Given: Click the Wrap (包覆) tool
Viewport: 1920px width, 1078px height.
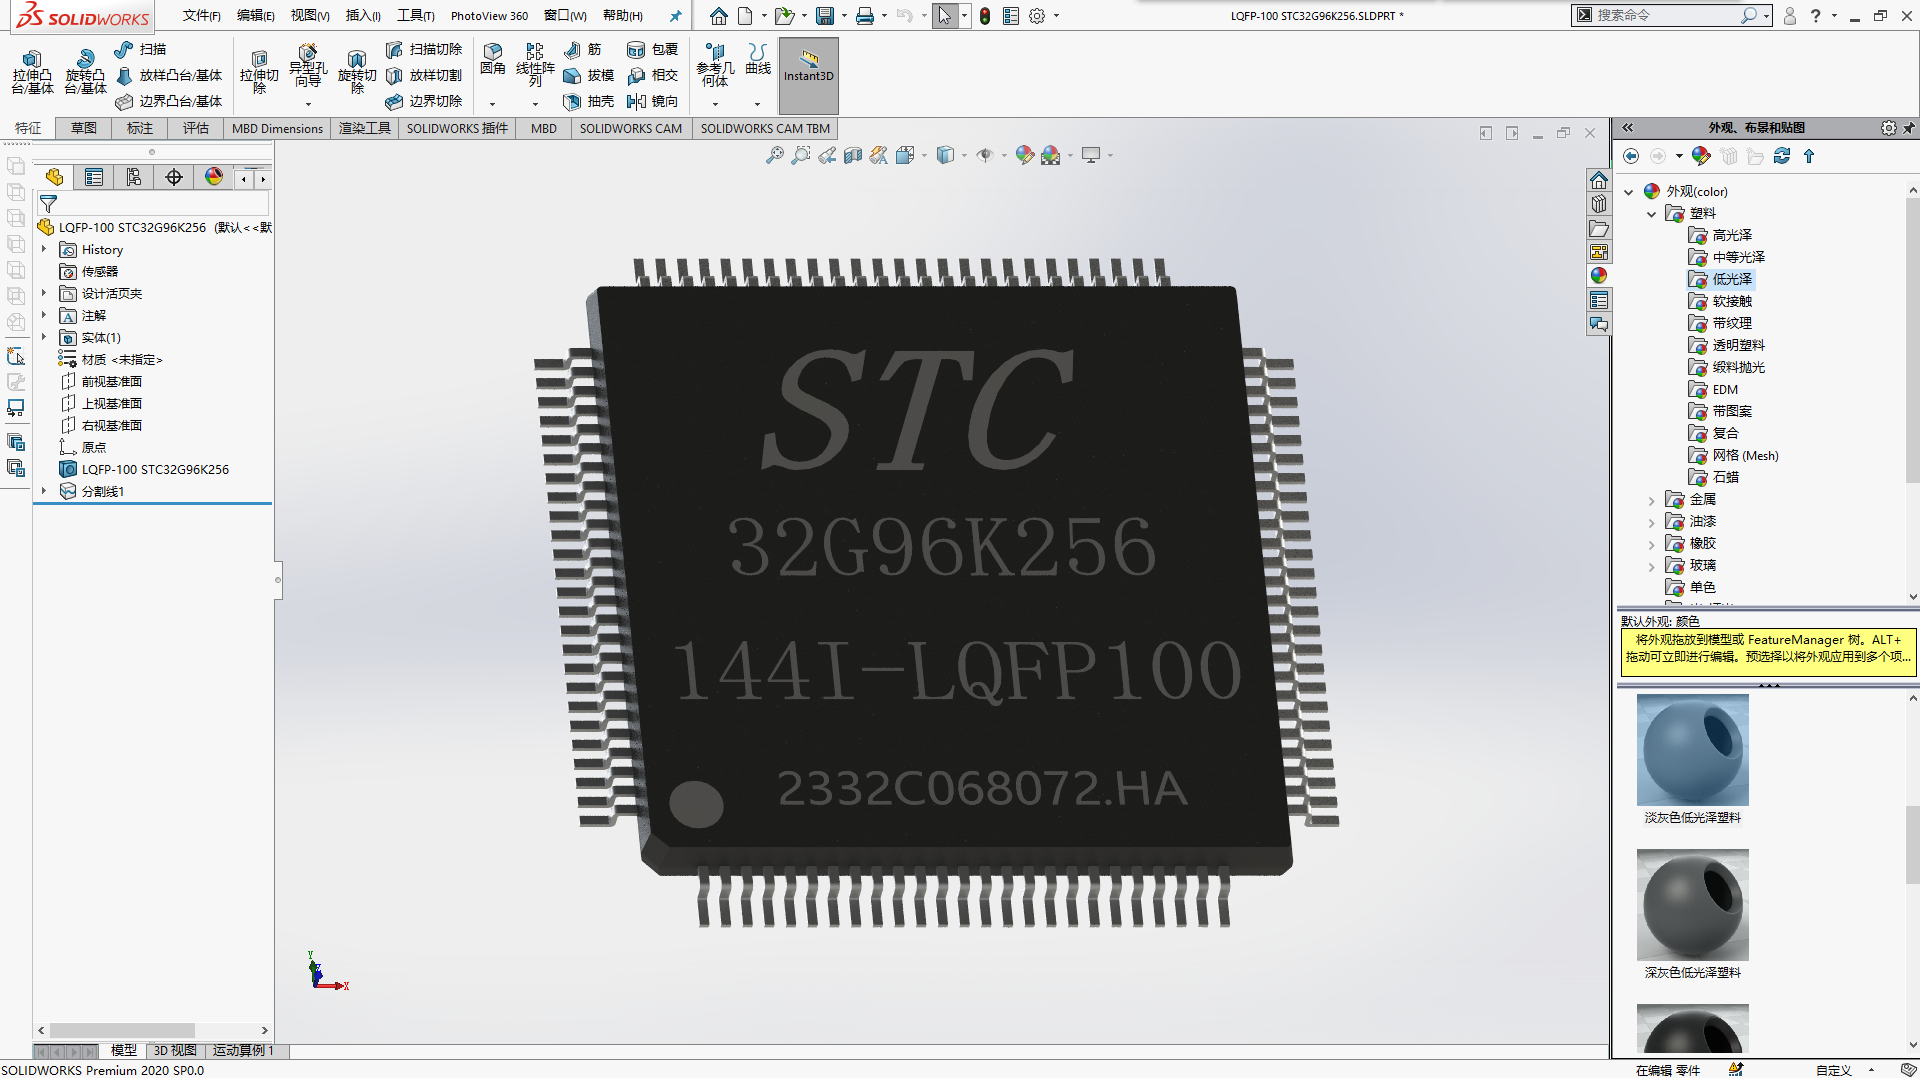Looking at the screenshot, I should pyautogui.click(x=652, y=49).
